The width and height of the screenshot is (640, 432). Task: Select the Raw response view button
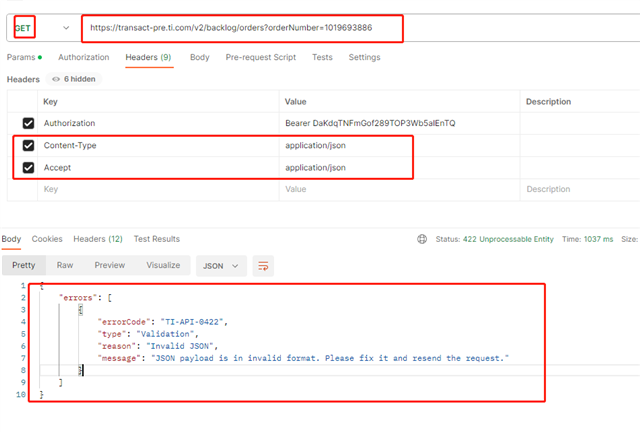click(x=65, y=265)
